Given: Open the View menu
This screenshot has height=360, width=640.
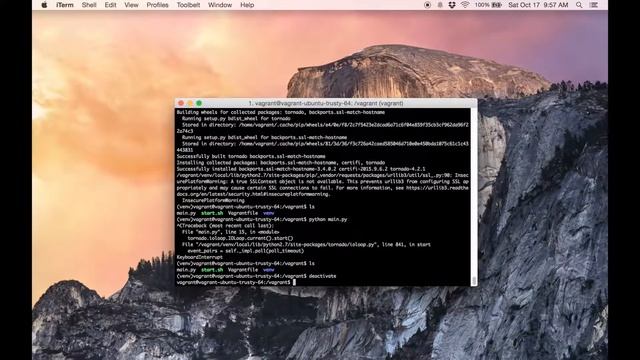Looking at the screenshot, I should point(131,5).
